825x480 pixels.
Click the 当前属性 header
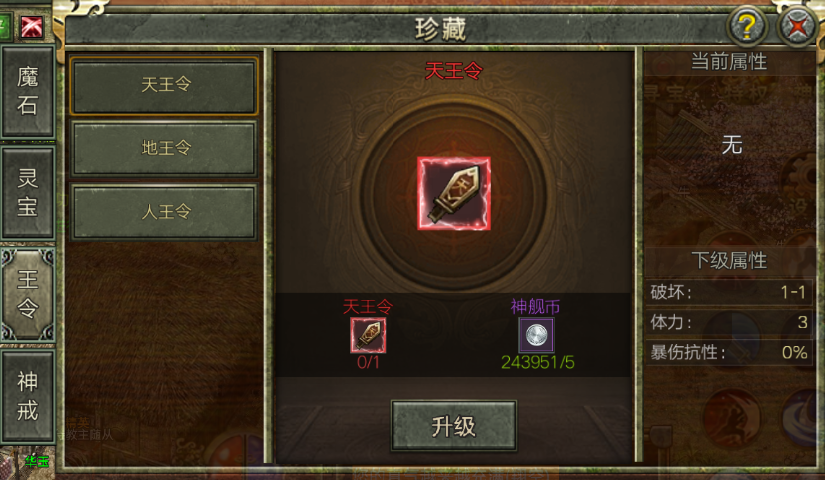(x=729, y=62)
